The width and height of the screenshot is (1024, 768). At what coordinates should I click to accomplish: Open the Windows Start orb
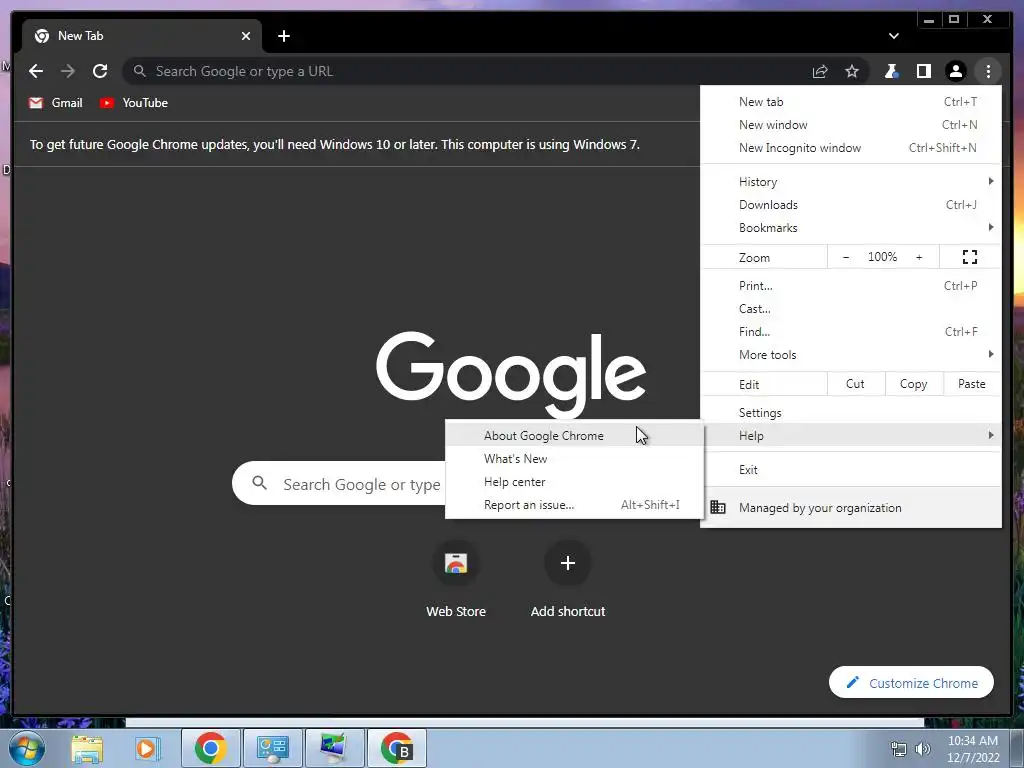click(27, 748)
